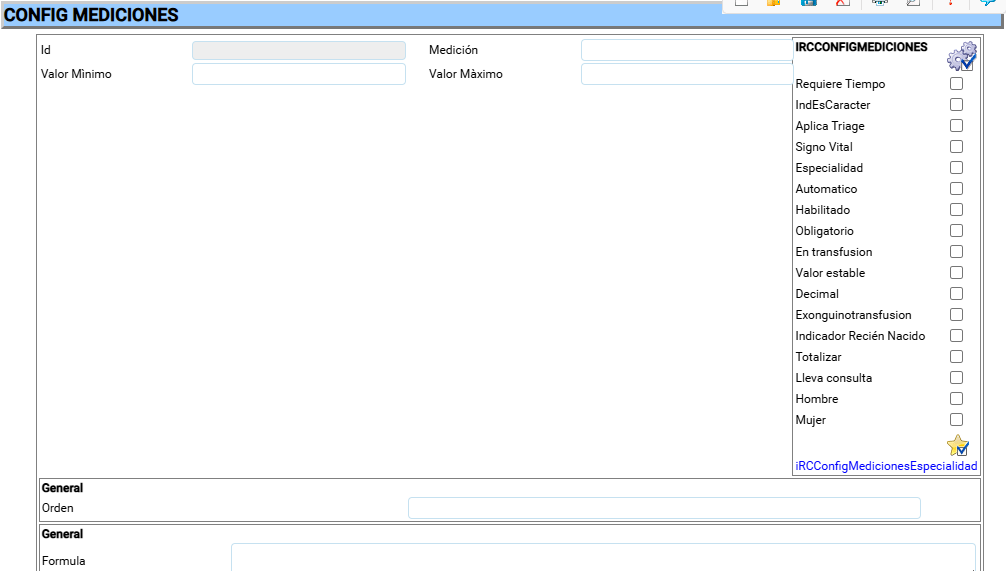Tick the Signo Vital checkbox
Viewport: 1006px width, 571px height.
point(956,147)
